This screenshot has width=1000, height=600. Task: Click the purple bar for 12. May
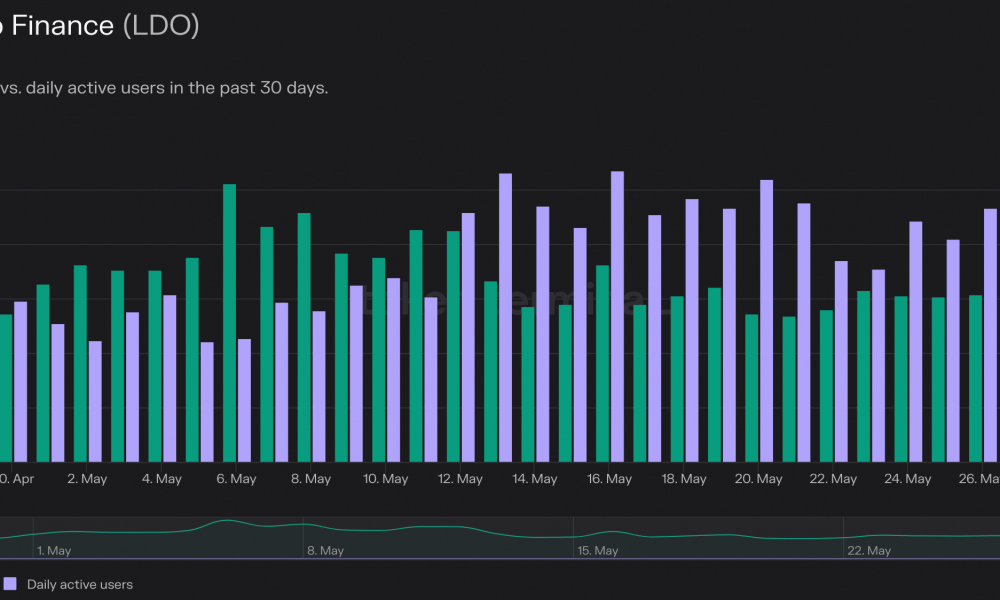(x=468, y=338)
